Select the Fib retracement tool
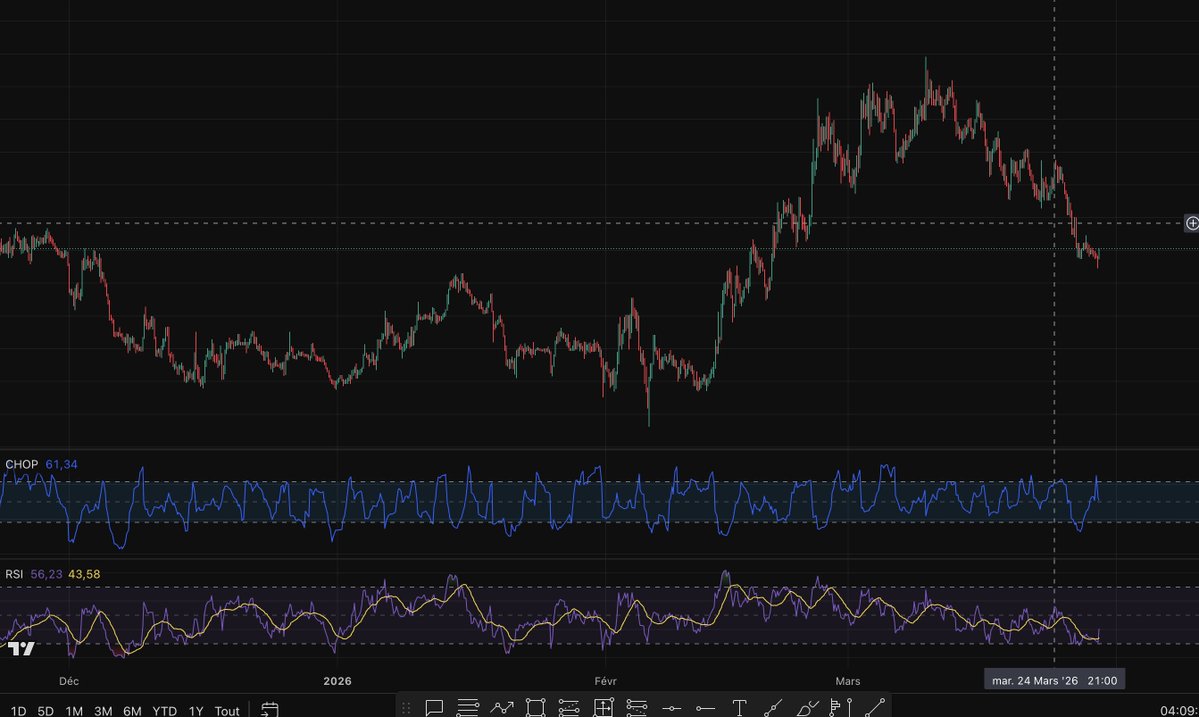 (467, 709)
